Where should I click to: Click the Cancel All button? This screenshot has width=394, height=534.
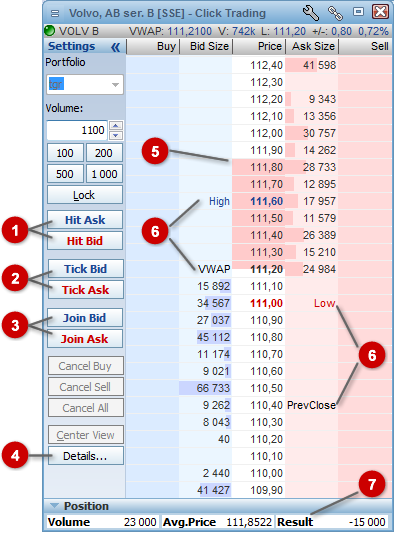pos(85,408)
